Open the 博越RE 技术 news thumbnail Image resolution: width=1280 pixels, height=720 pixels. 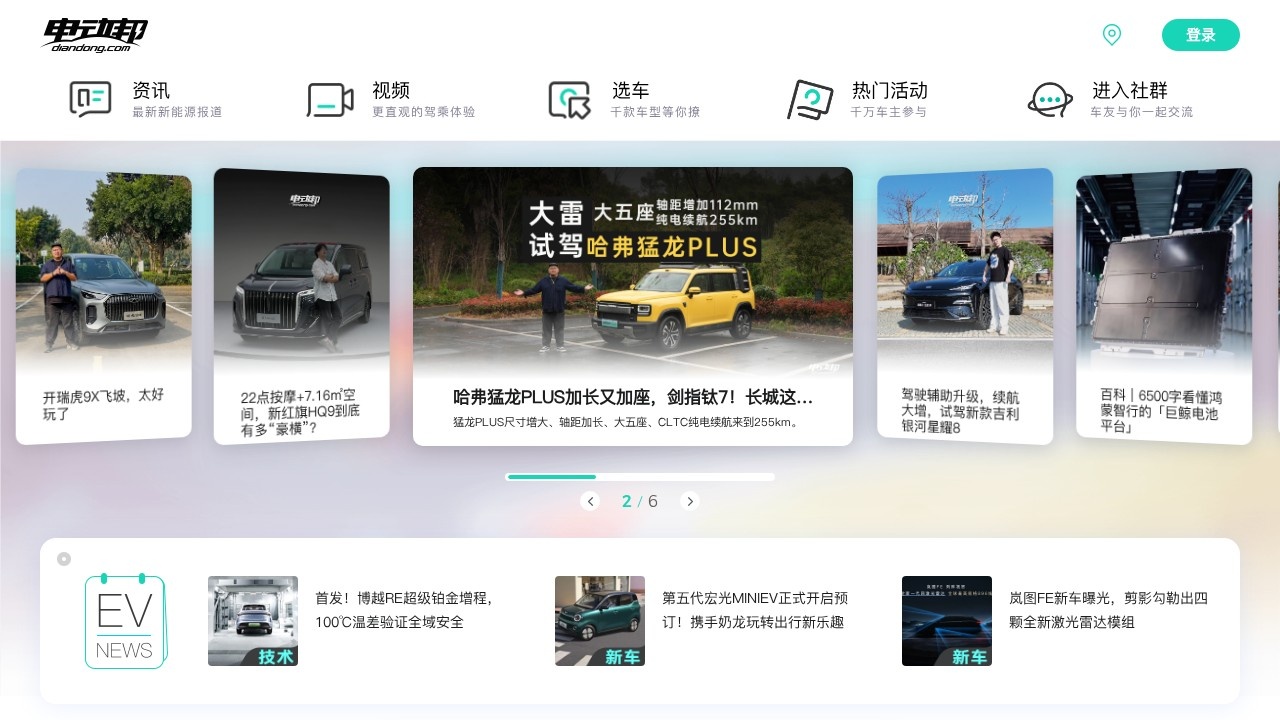[253, 621]
